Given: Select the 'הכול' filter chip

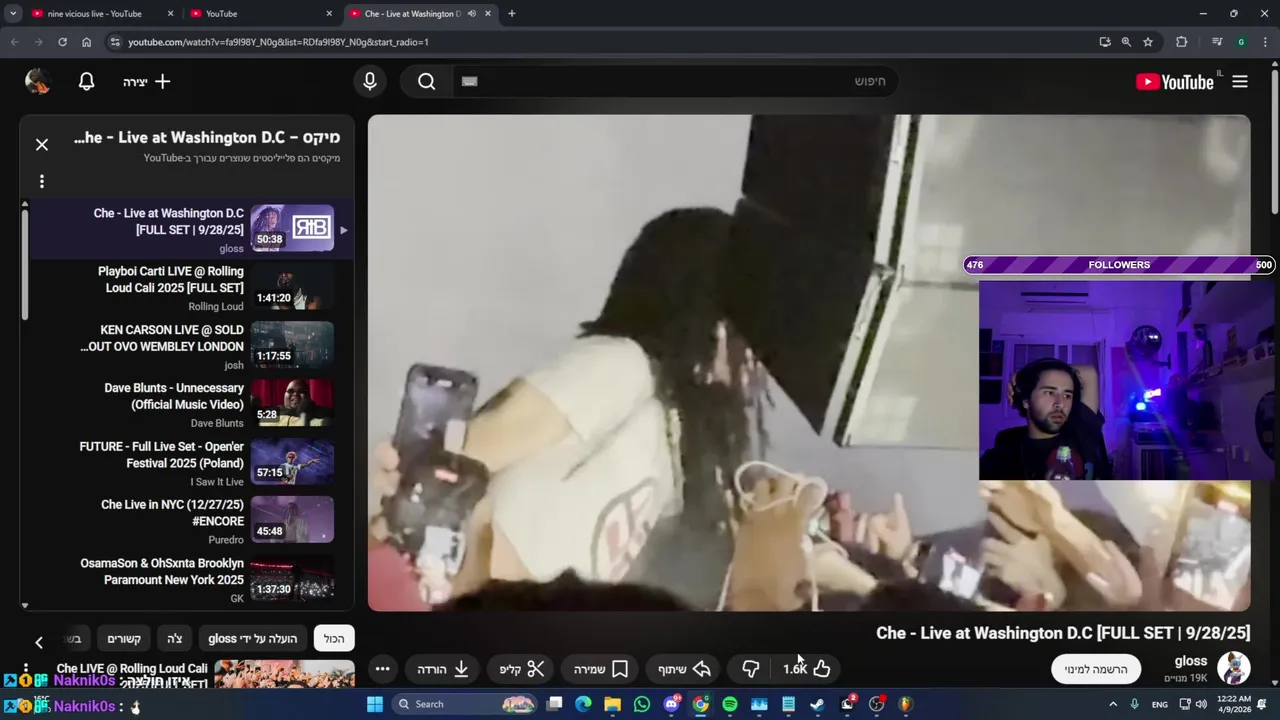Looking at the screenshot, I should (334, 639).
